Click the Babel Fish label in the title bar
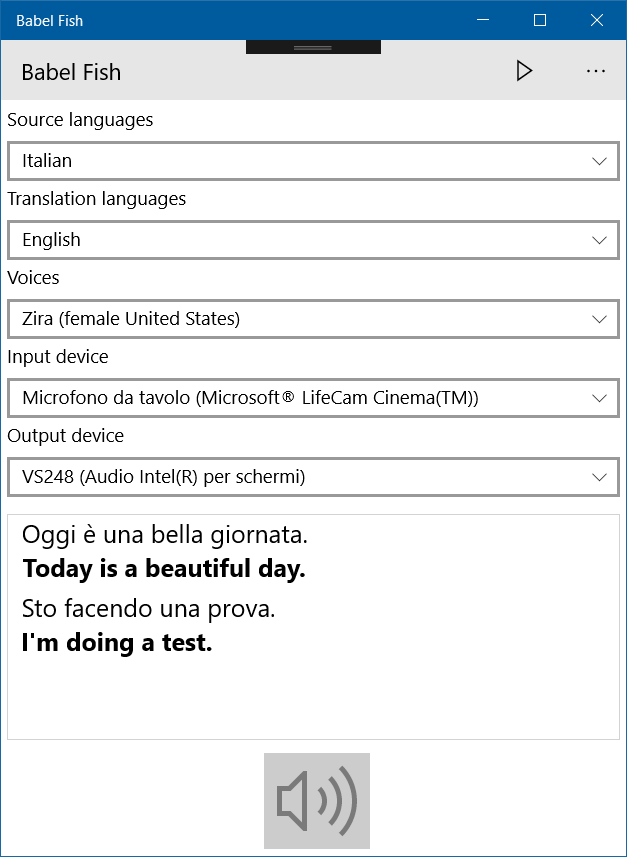This screenshot has width=627, height=857. (49, 20)
